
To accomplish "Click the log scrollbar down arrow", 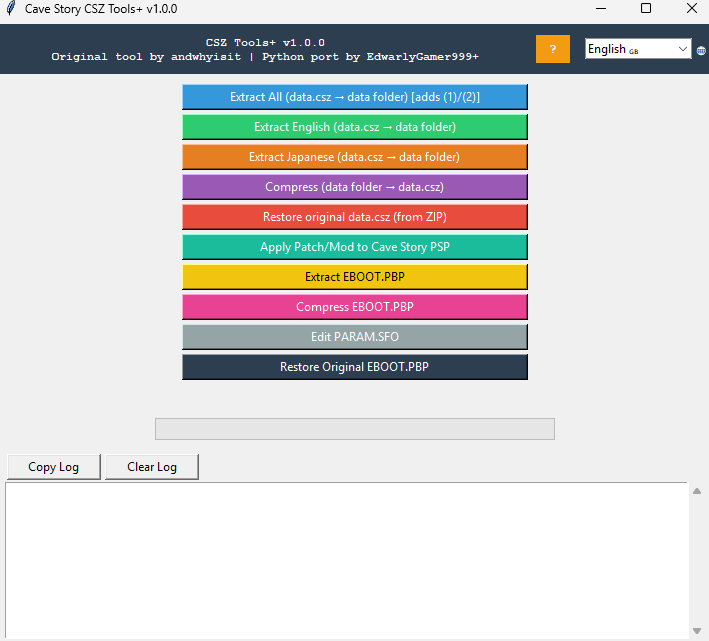I will click(697, 631).
